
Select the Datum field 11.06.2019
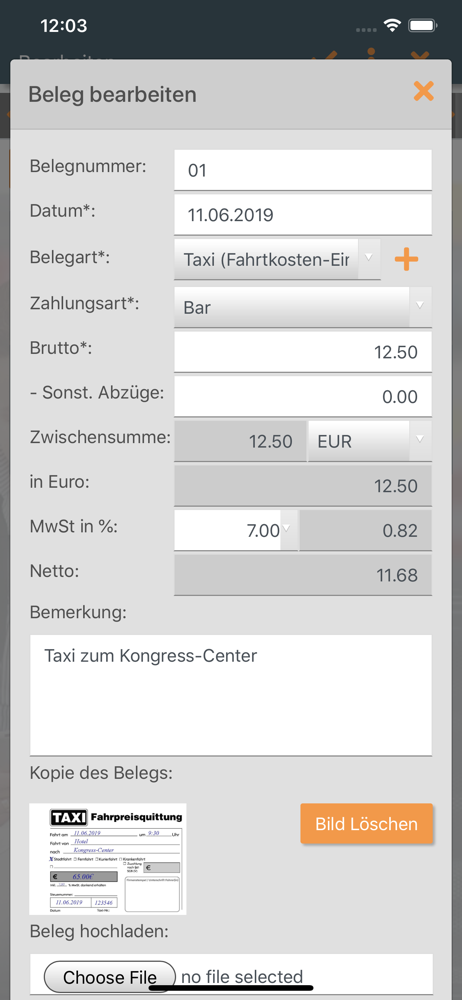pos(302,215)
